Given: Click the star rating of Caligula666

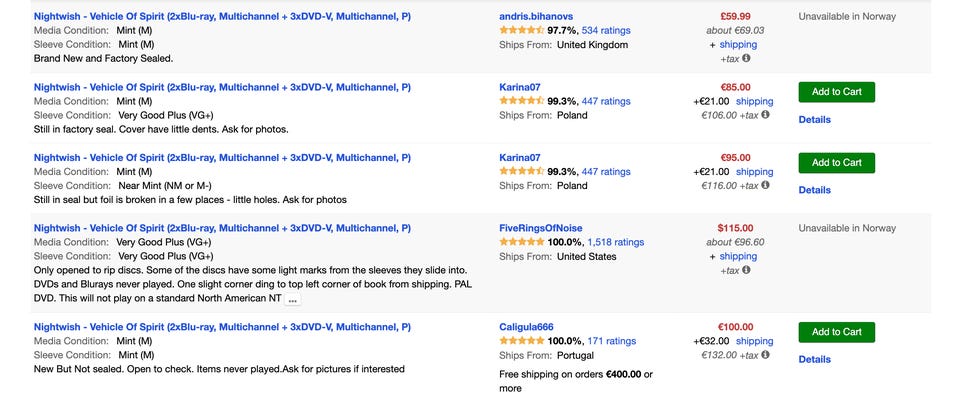Looking at the screenshot, I should pos(521,341).
